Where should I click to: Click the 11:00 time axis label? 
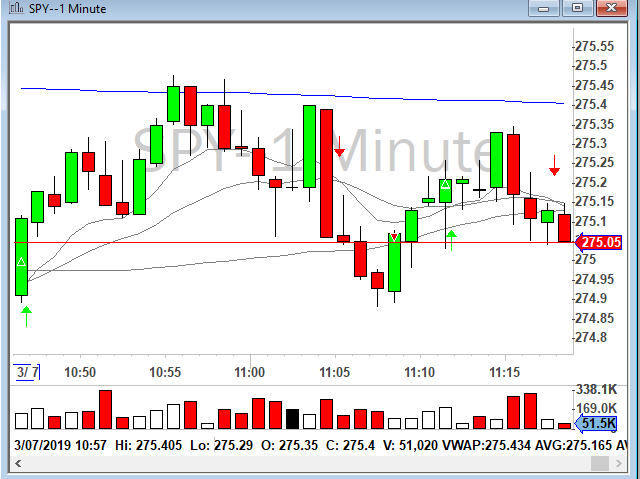coord(249,372)
